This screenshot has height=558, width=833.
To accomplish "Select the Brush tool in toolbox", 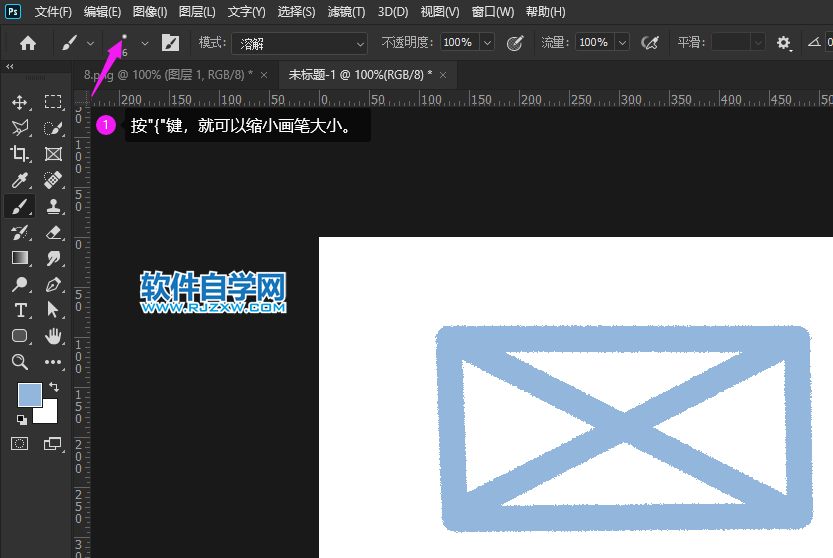I will 20,206.
